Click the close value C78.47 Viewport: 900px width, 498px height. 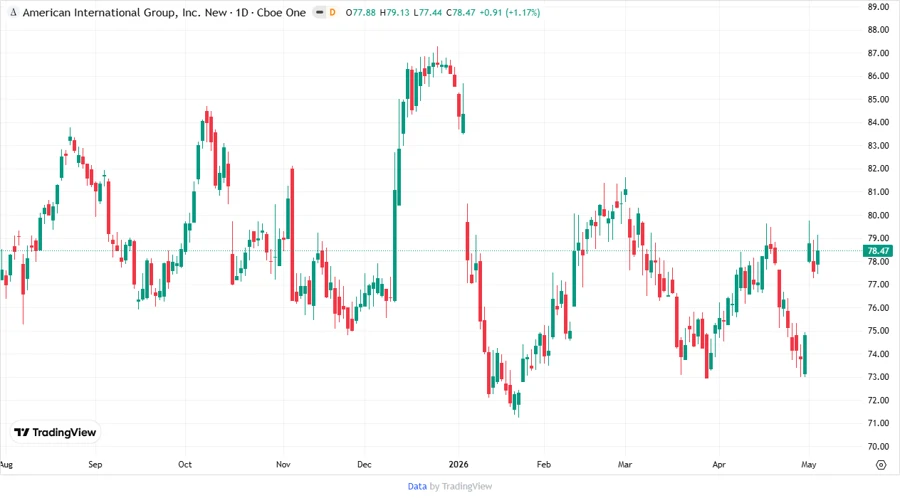point(460,13)
